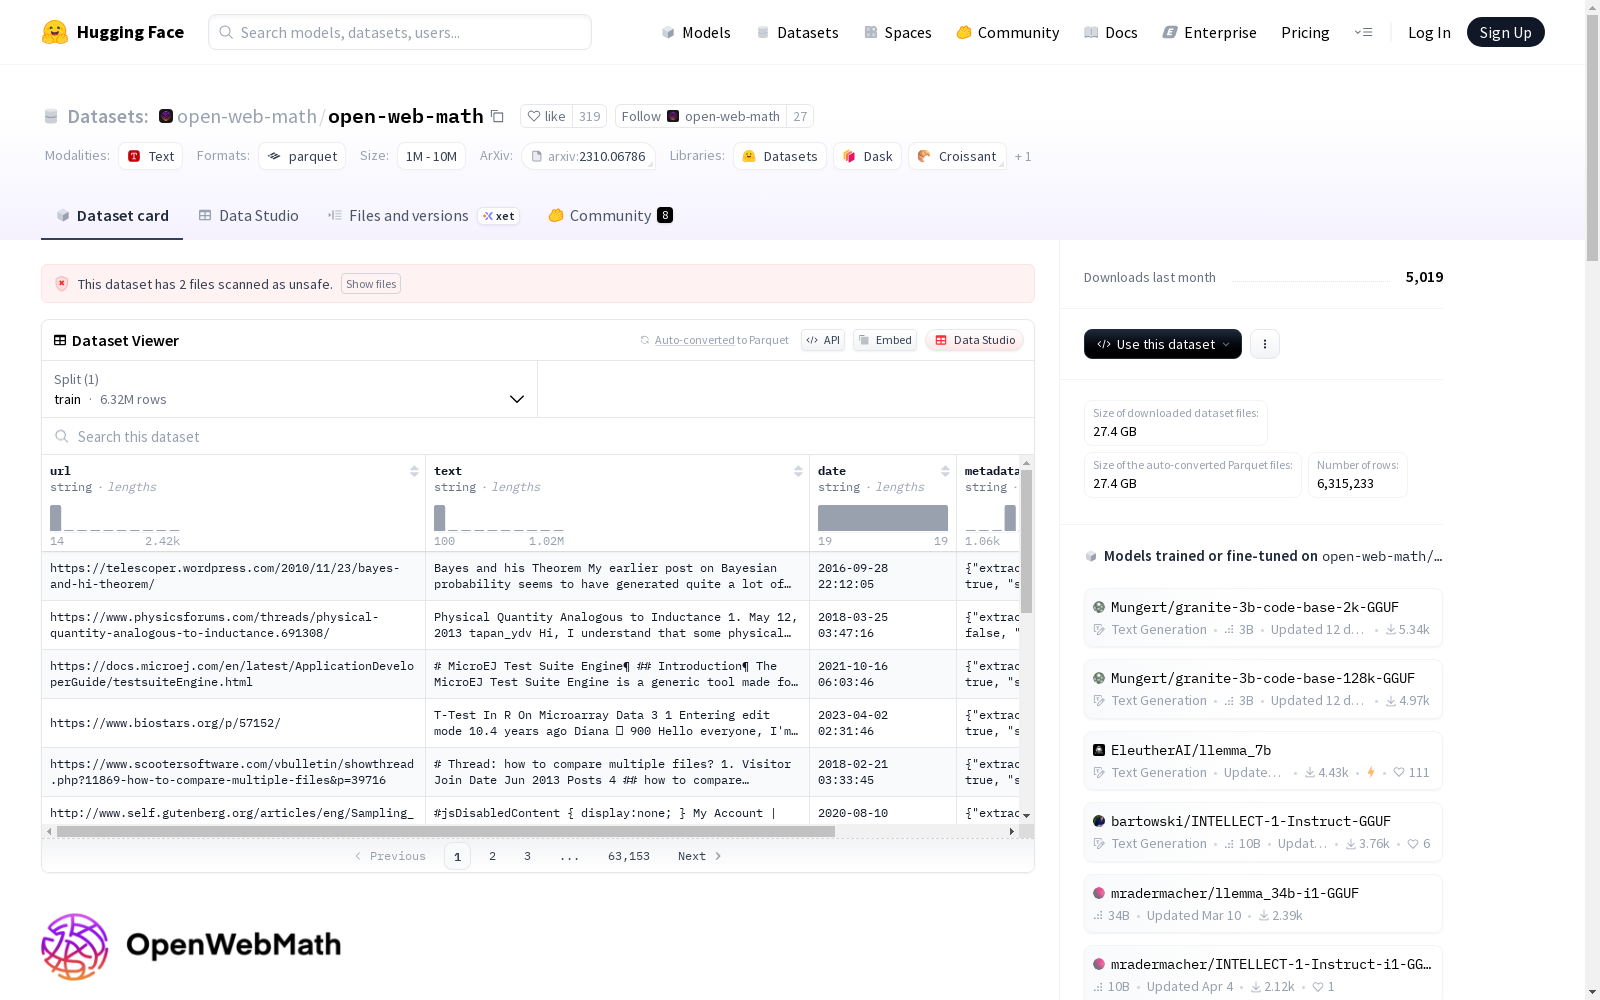Click the text column length histogram
The height and width of the screenshot is (1000, 1600).
499,518
